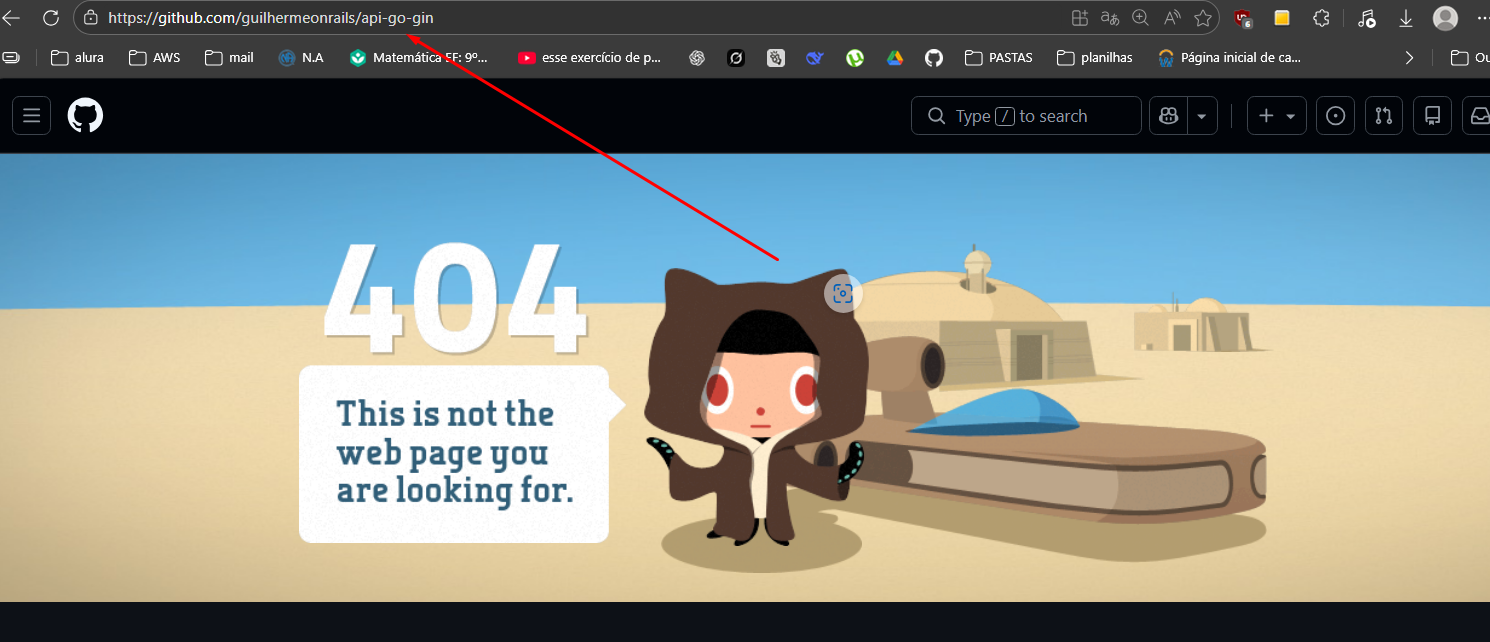Click the zoom magnifier icon in address bar

click(1140, 18)
